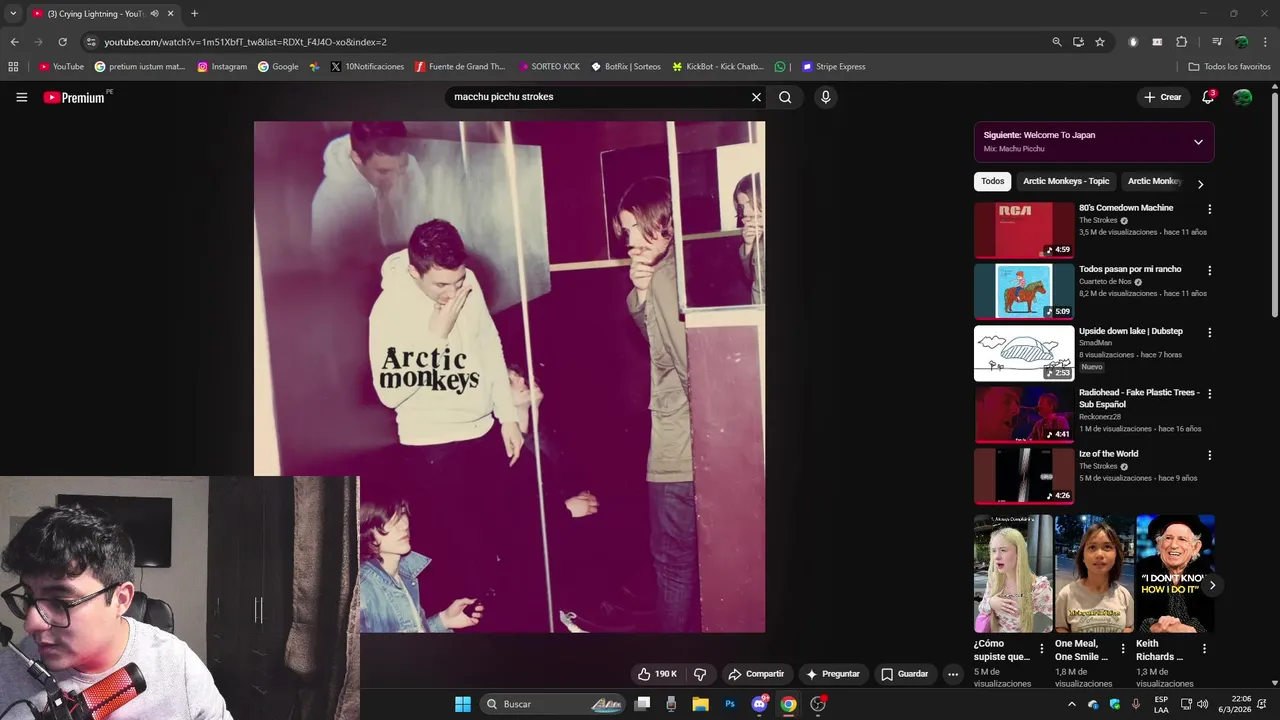The width and height of the screenshot is (1280, 720).
Task: Open options for One Meal, One Smile Short
Action: pyautogui.click(x=1123, y=649)
